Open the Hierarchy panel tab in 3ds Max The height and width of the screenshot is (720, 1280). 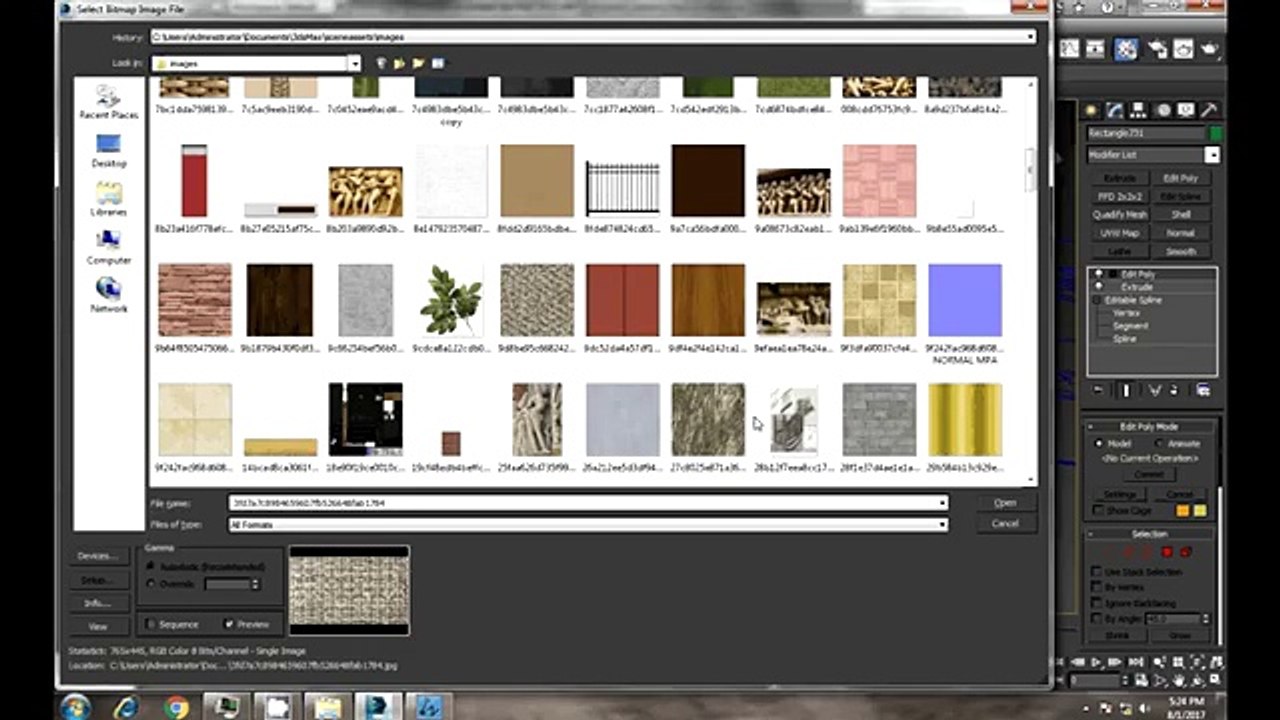(x=1139, y=110)
